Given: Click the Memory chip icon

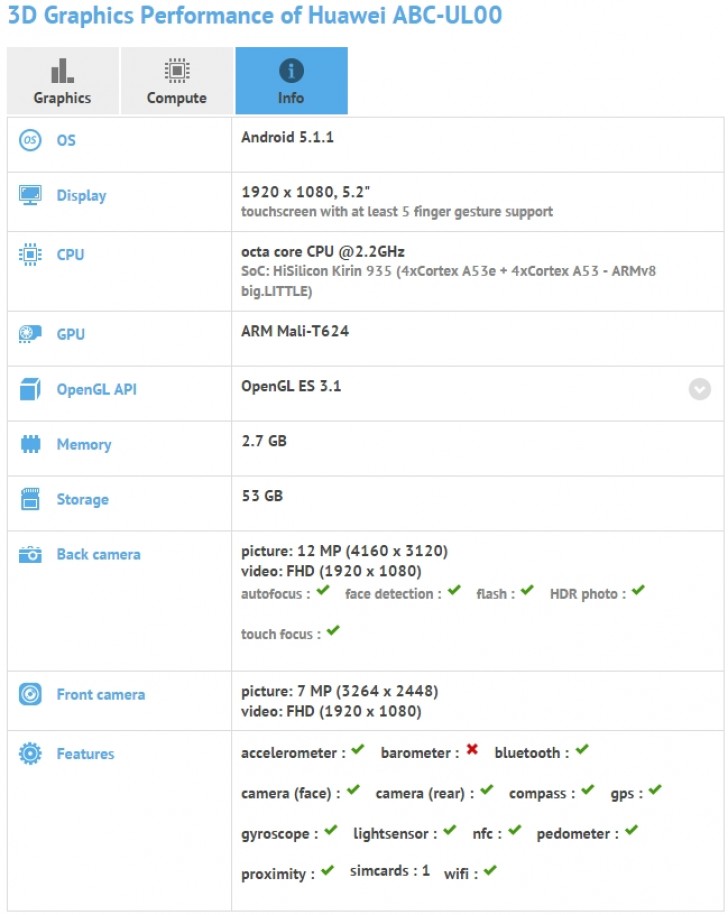Looking at the screenshot, I should coord(30,444).
